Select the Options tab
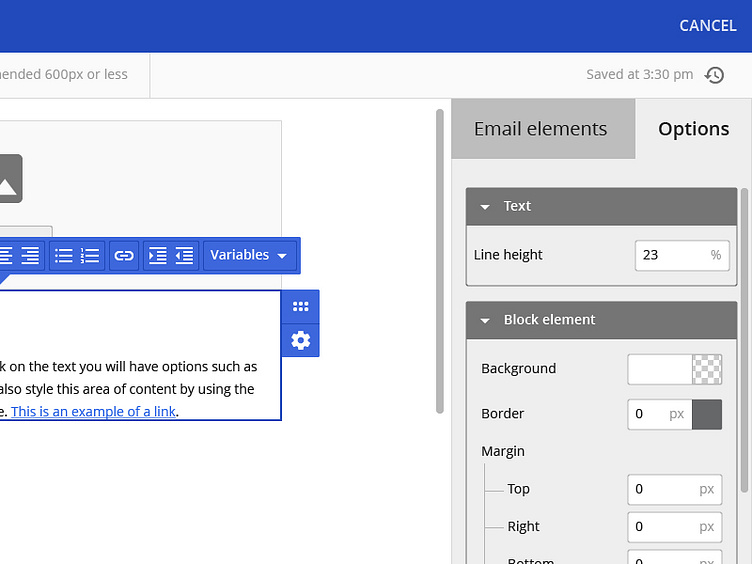Viewport: 752px width, 564px height. 693,129
